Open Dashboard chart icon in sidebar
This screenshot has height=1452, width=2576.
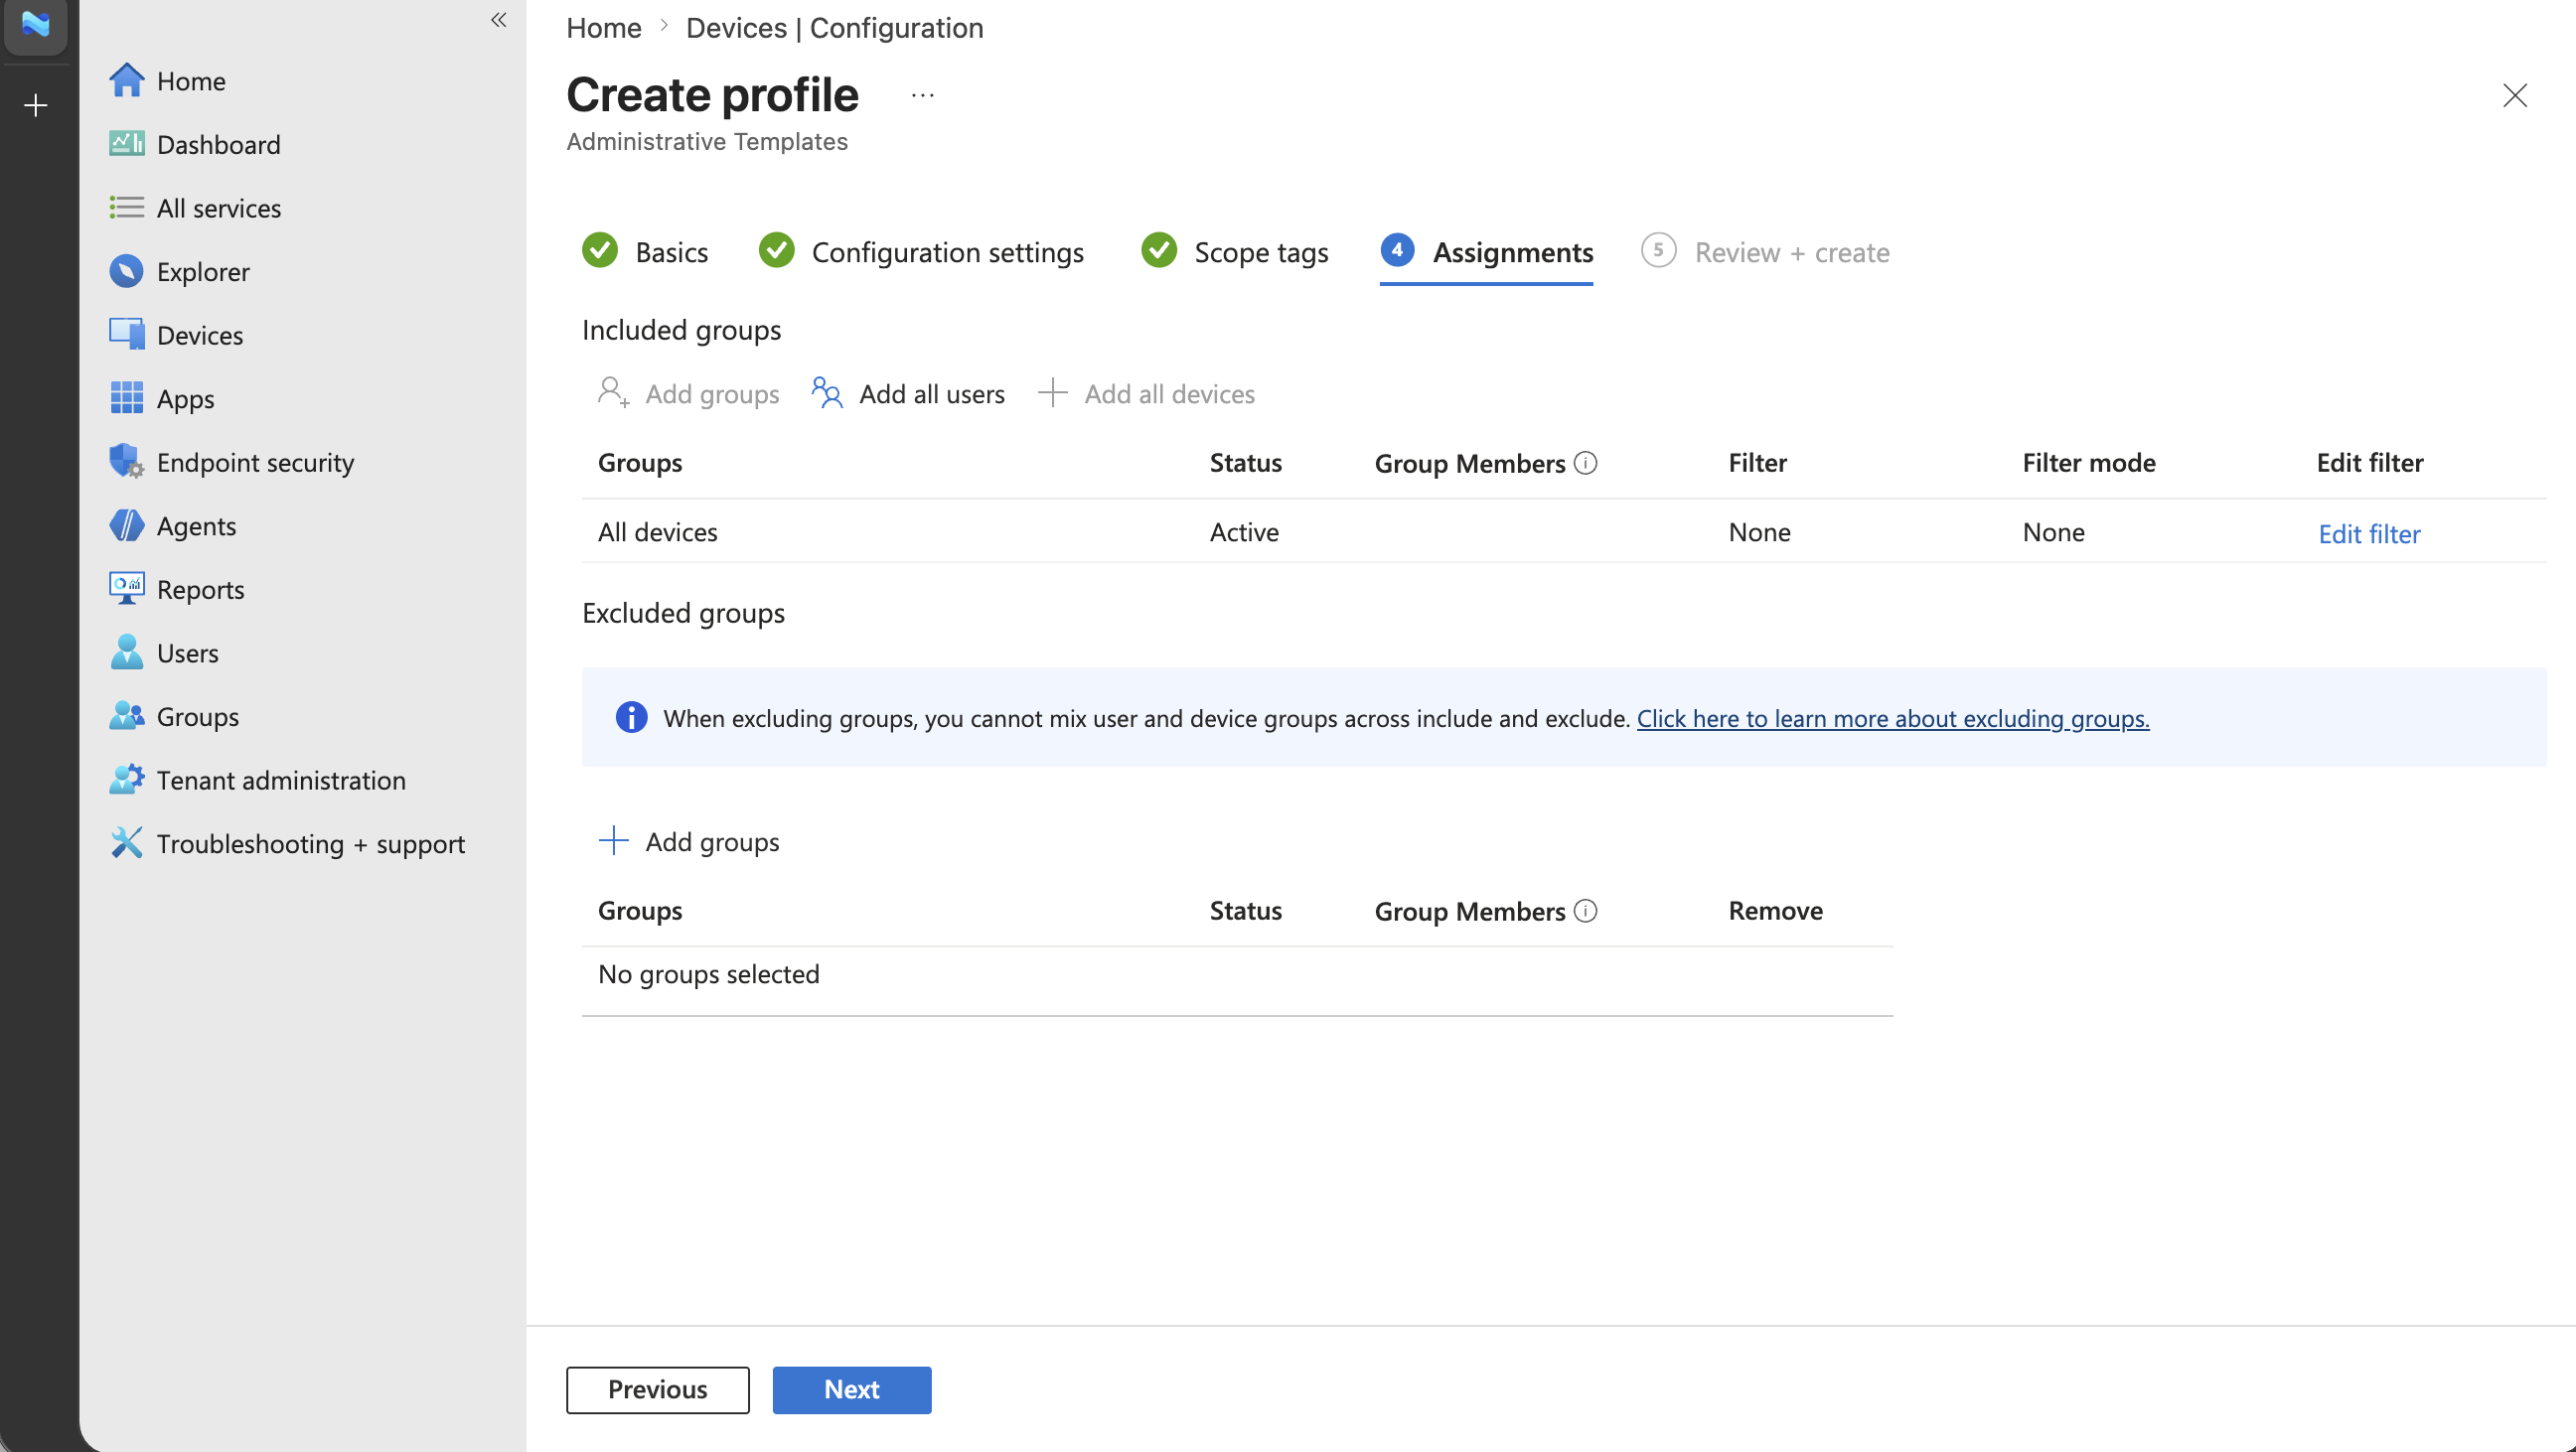(126, 144)
